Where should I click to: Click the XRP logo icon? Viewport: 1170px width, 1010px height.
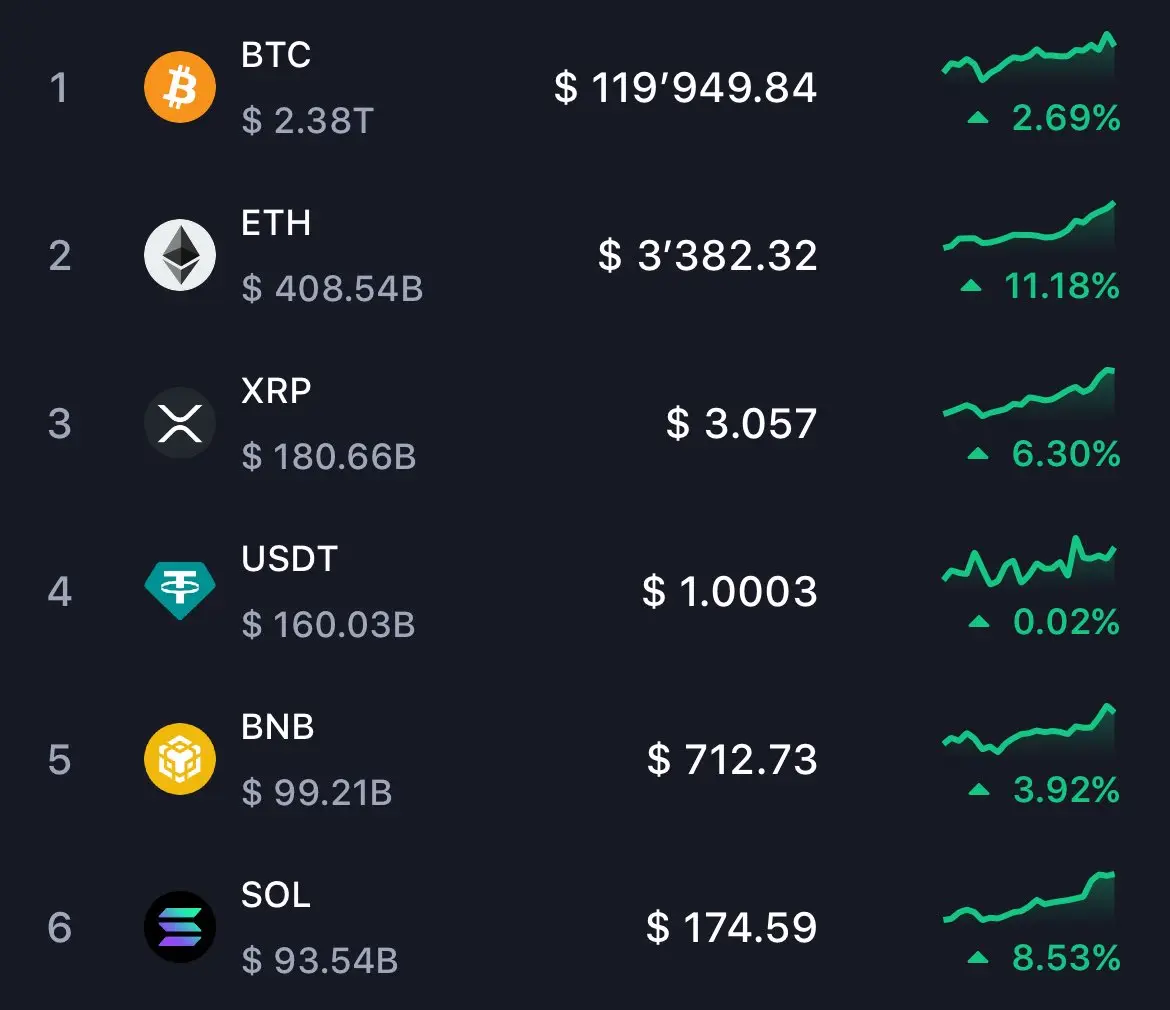click(180, 423)
